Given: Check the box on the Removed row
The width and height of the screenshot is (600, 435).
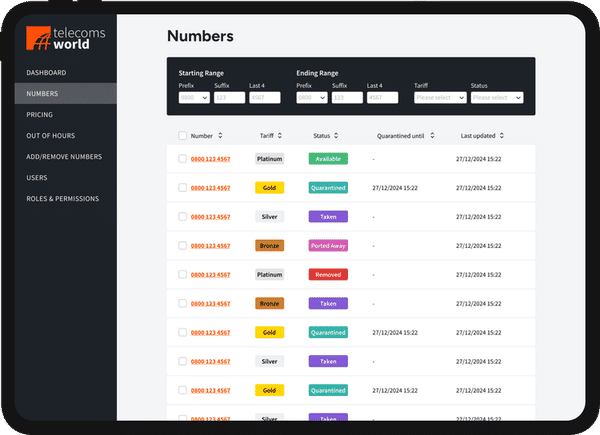Looking at the screenshot, I should pyautogui.click(x=183, y=275).
